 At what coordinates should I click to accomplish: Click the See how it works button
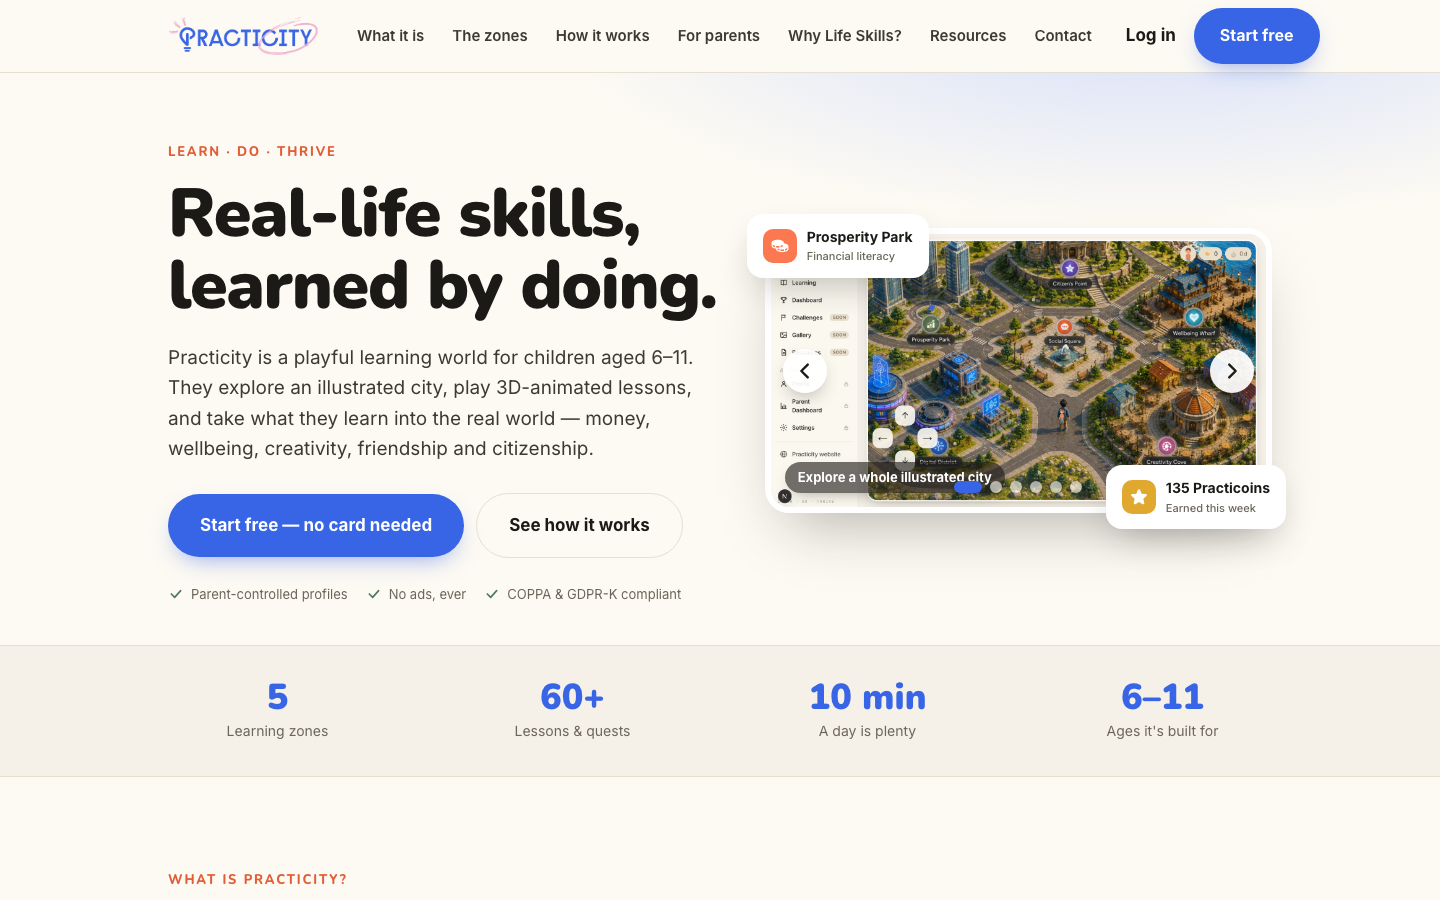pos(579,525)
